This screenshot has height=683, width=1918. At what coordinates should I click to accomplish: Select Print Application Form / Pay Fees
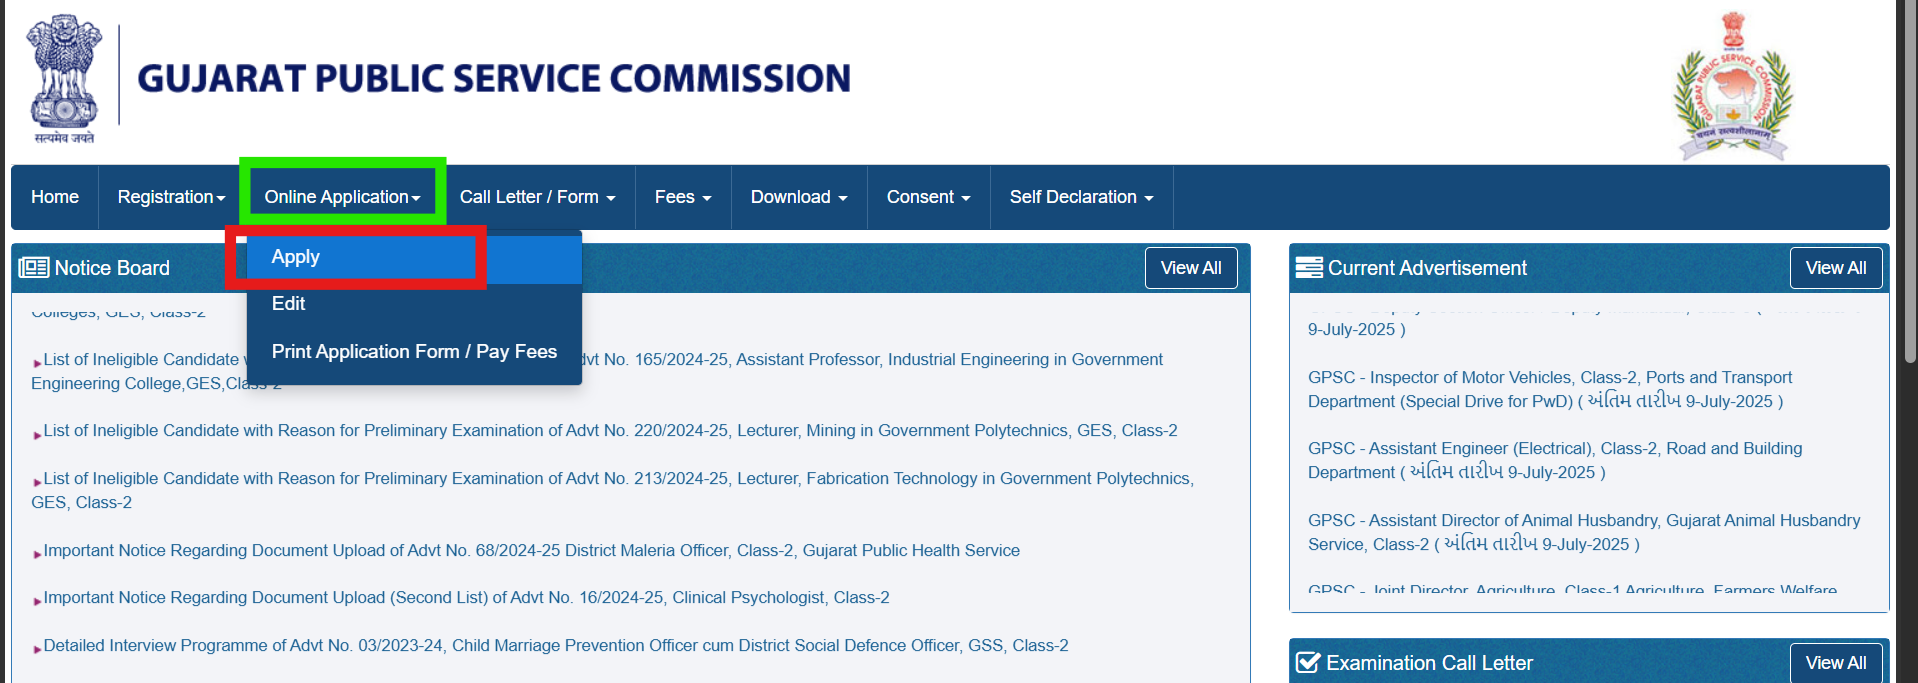pos(414,352)
